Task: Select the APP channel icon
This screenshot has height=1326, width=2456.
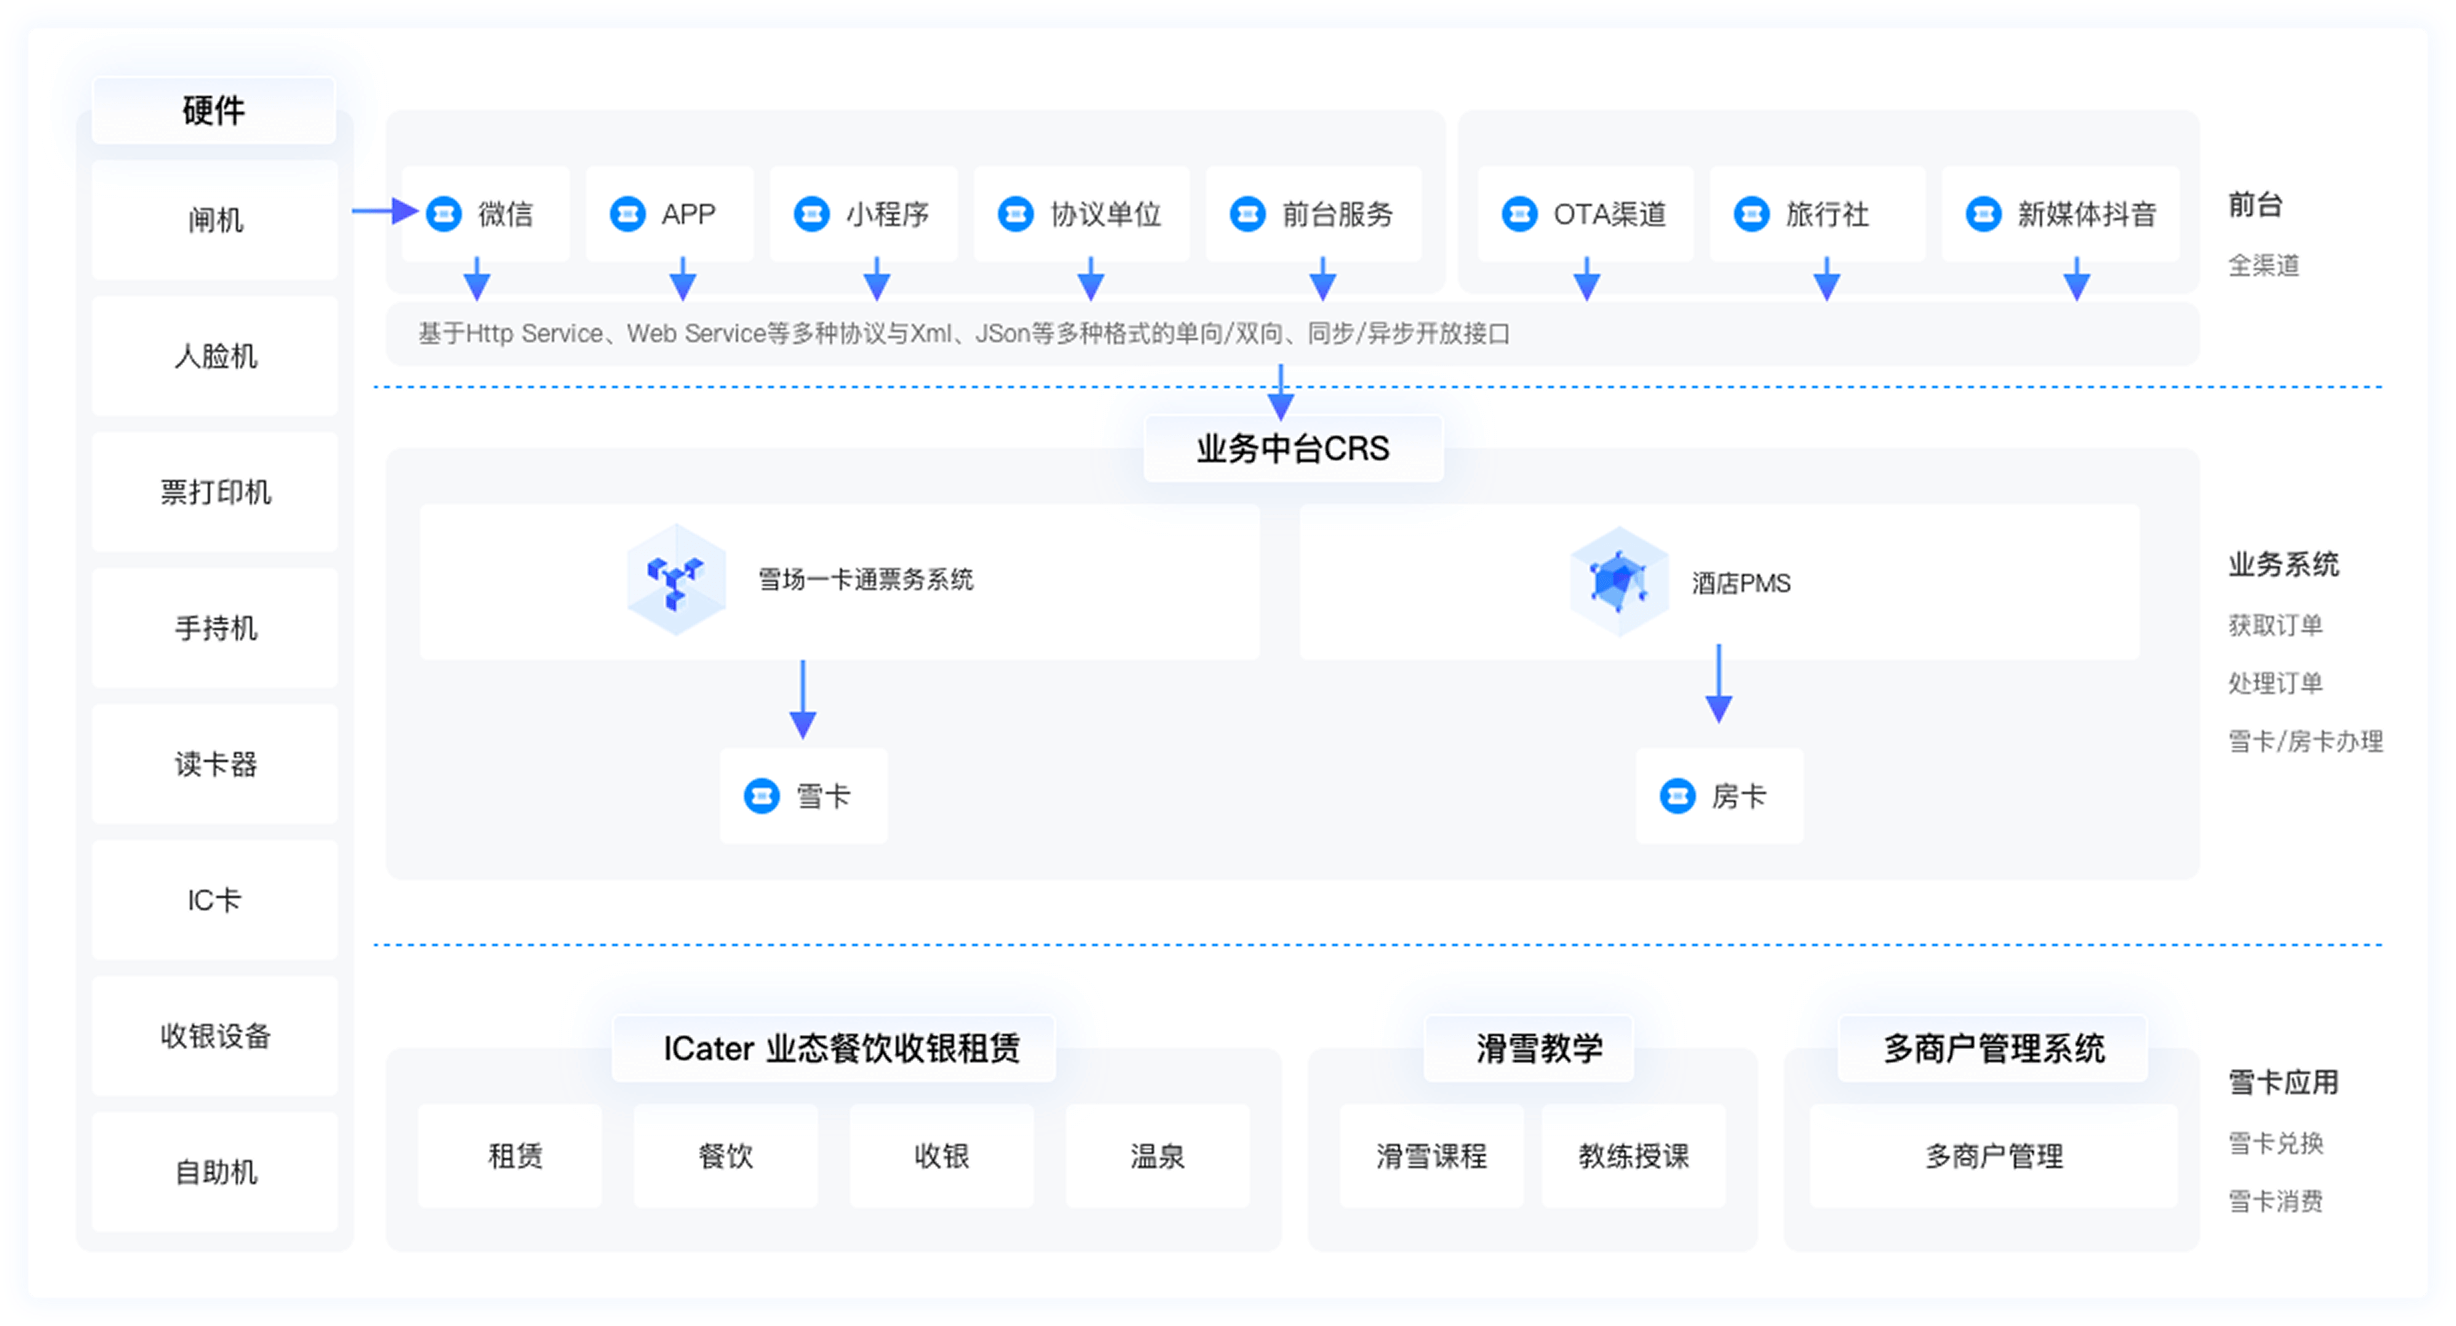Action: coord(628,213)
